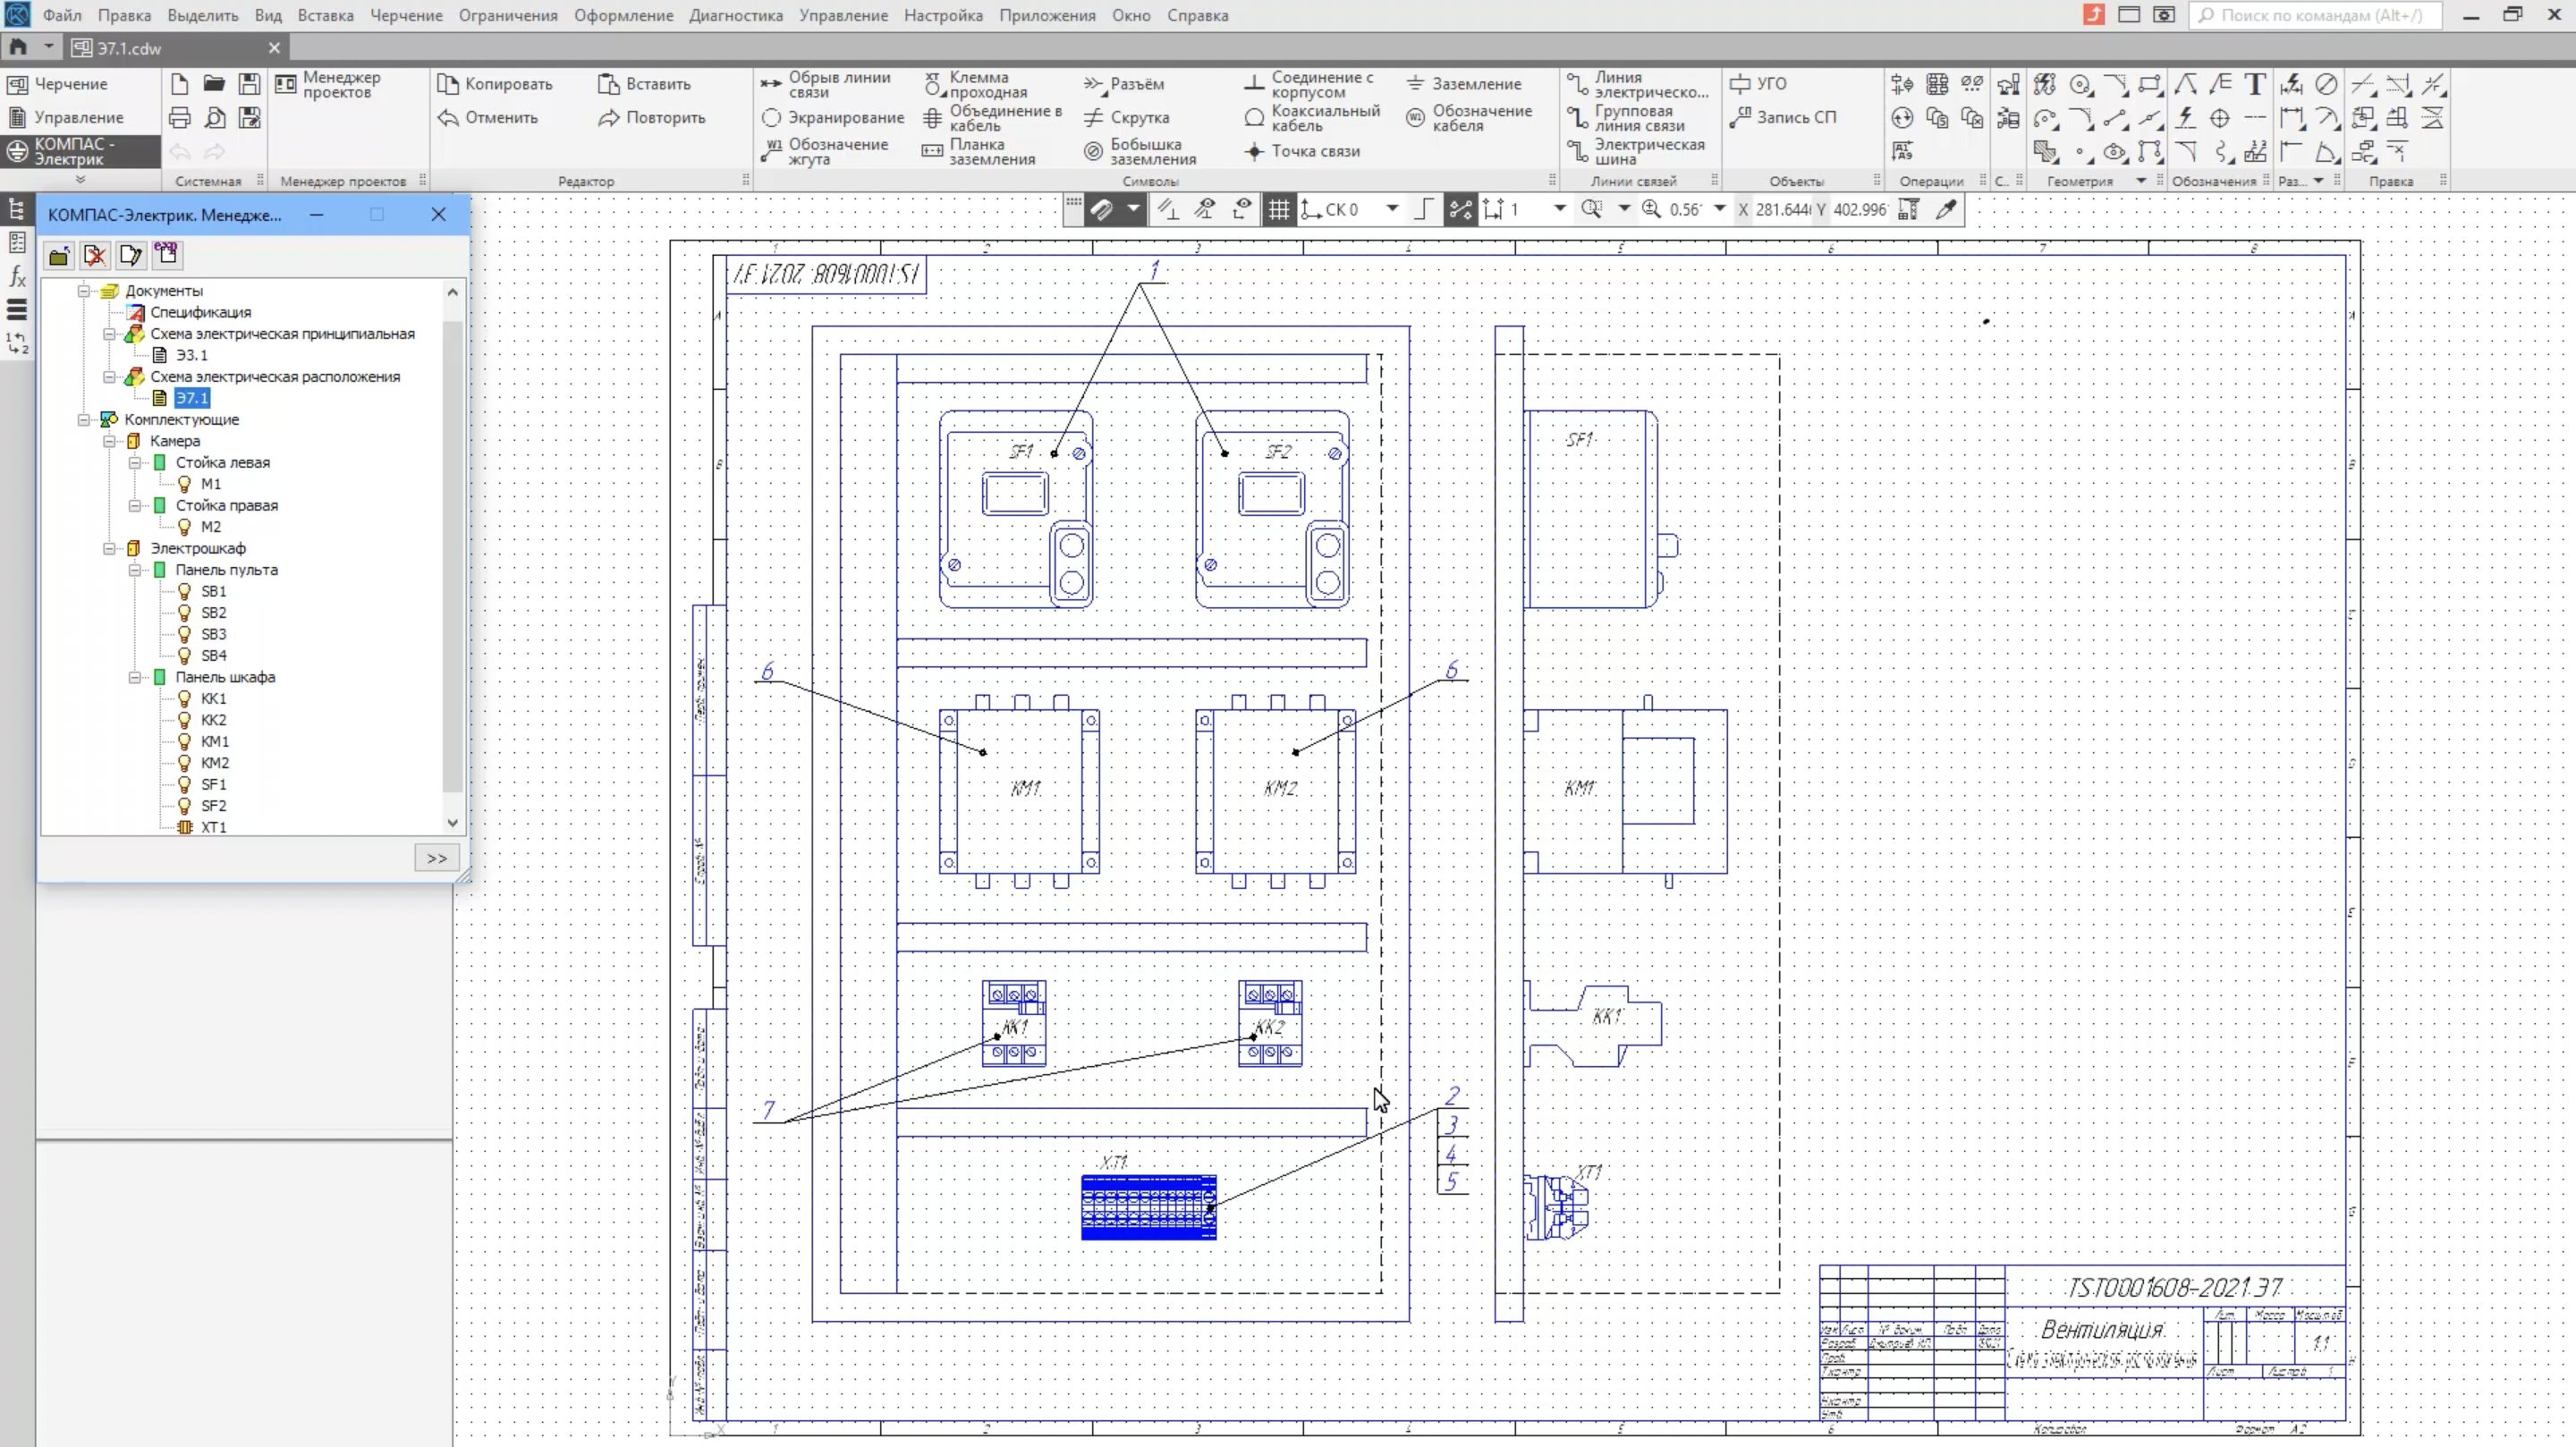Select the linear dimension tool icon
The width and height of the screenshot is (2576, 1447).
pyautogui.click(x=2291, y=118)
